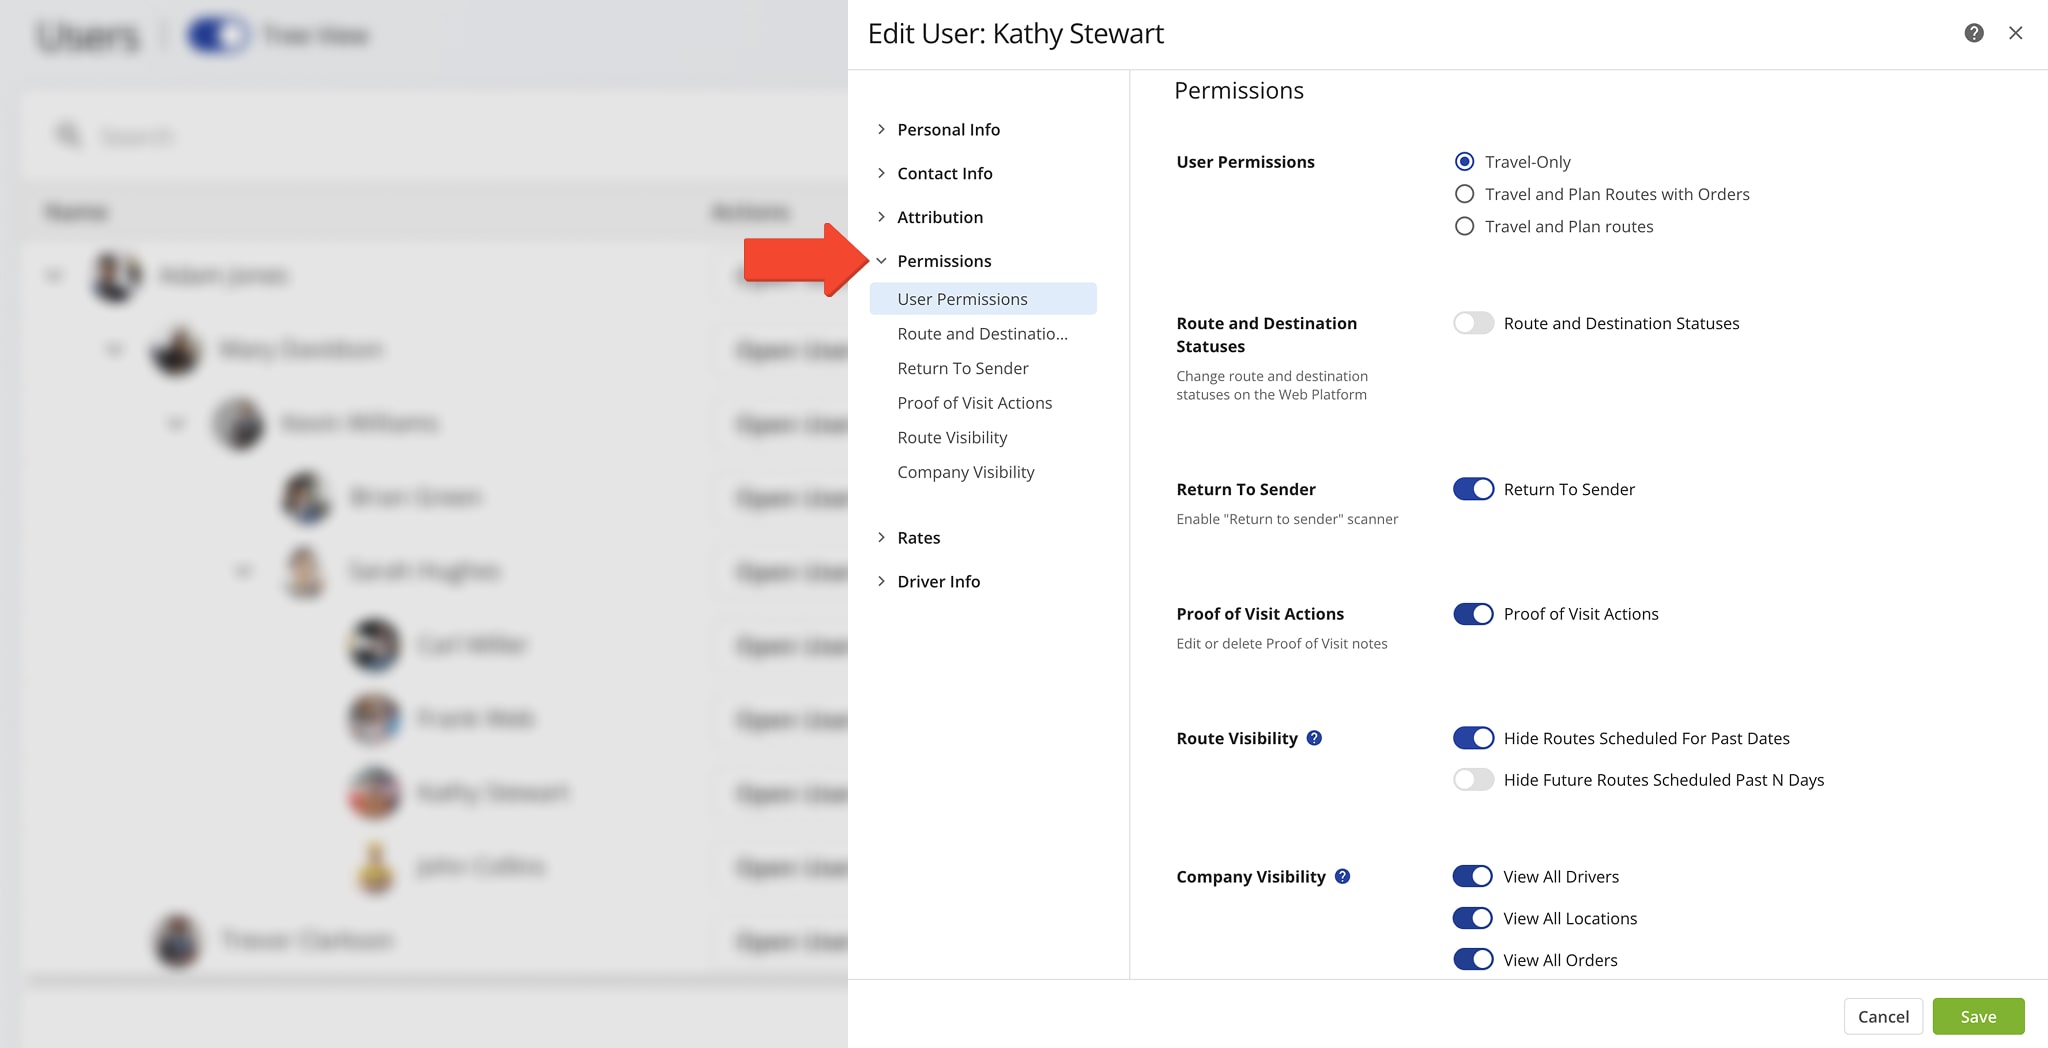Open the Driver Info section
Viewport: 2048px width, 1048px height.
pyautogui.click(x=938, y=581)
